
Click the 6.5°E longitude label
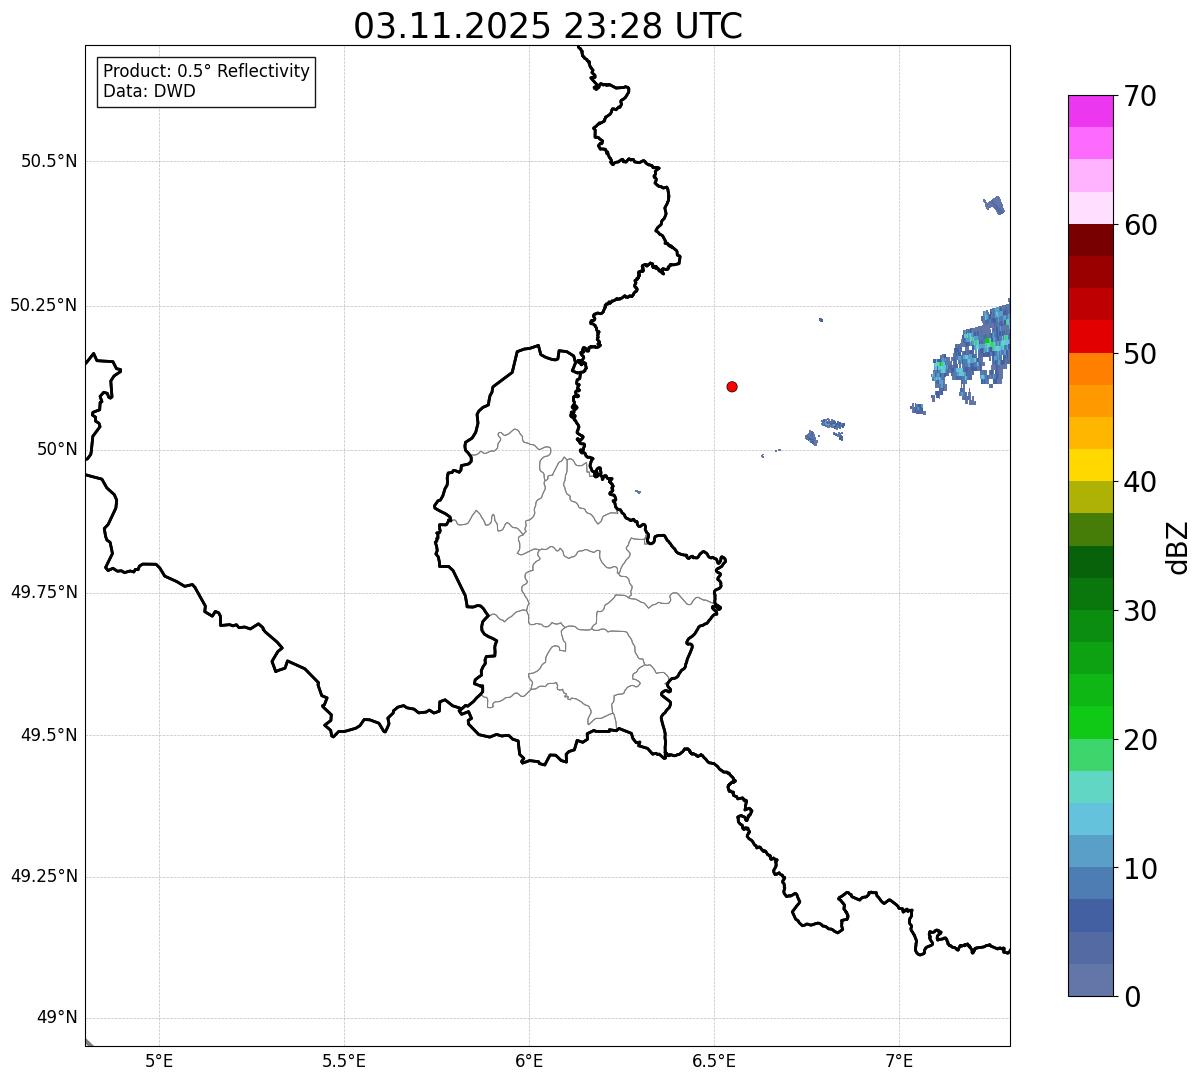[714, 1060]
